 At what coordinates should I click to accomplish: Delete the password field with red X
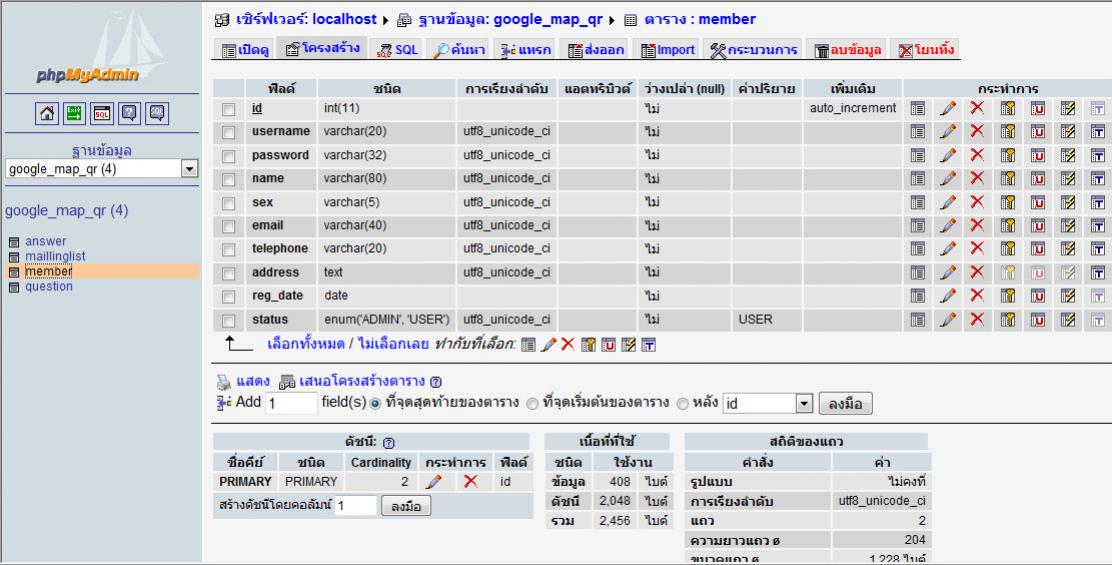977,155
